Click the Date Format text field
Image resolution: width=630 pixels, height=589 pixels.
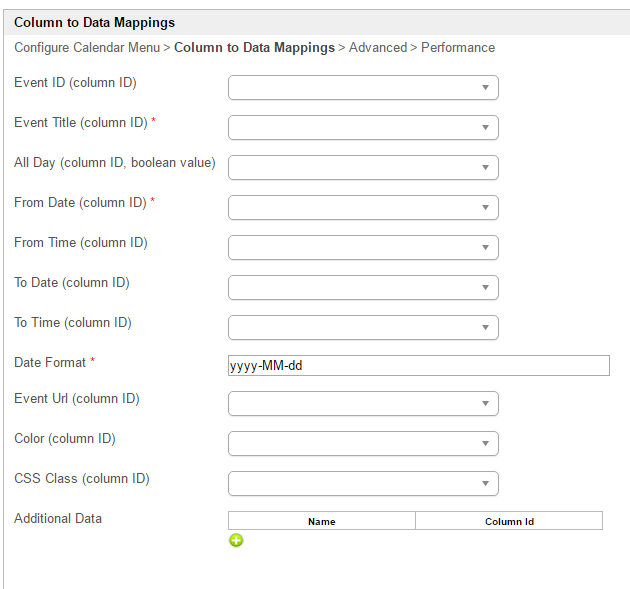418,366
